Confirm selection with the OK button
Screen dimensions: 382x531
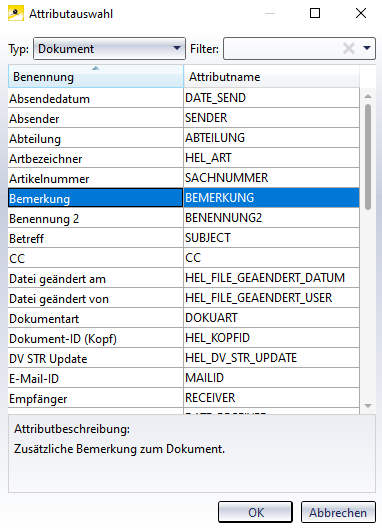pyautogui.click(x=255, y=512)
